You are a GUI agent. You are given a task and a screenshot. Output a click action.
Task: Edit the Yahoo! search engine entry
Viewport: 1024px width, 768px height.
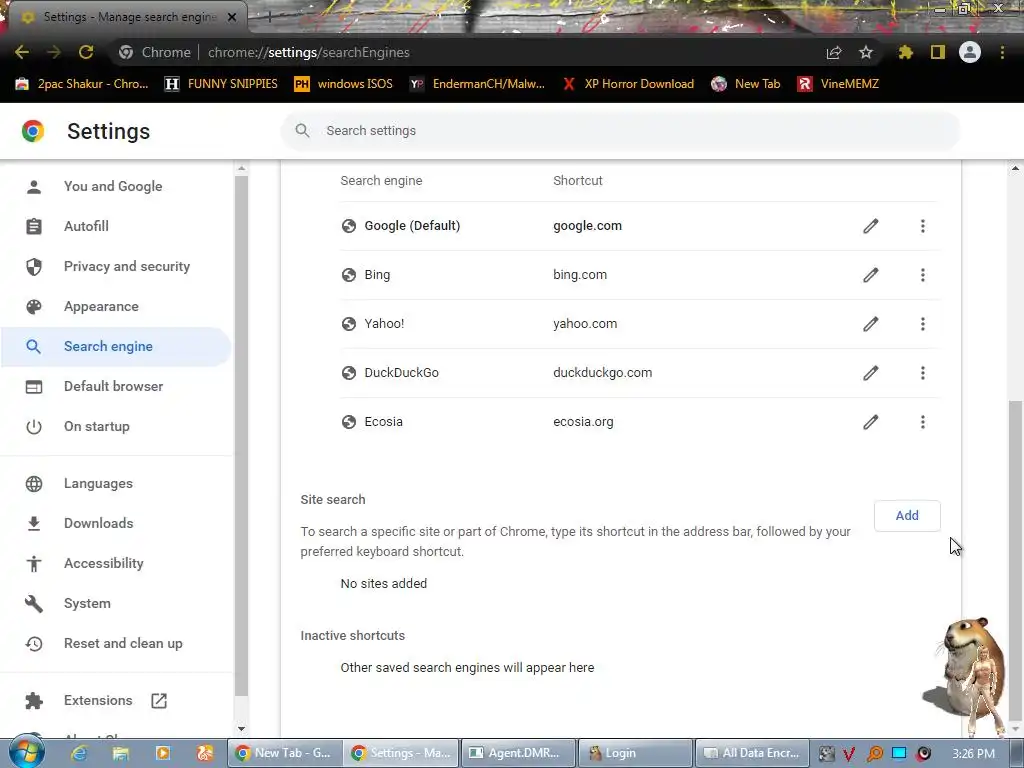click(x=871, y=324)
